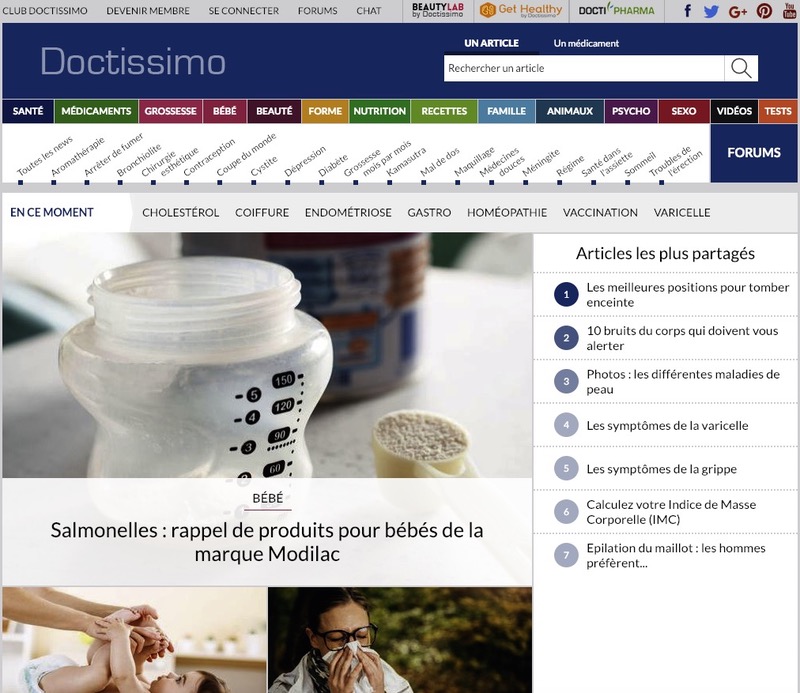800x693 pixels.
Task: Select the Bronchiolite topic
Action: click(139, 160)
